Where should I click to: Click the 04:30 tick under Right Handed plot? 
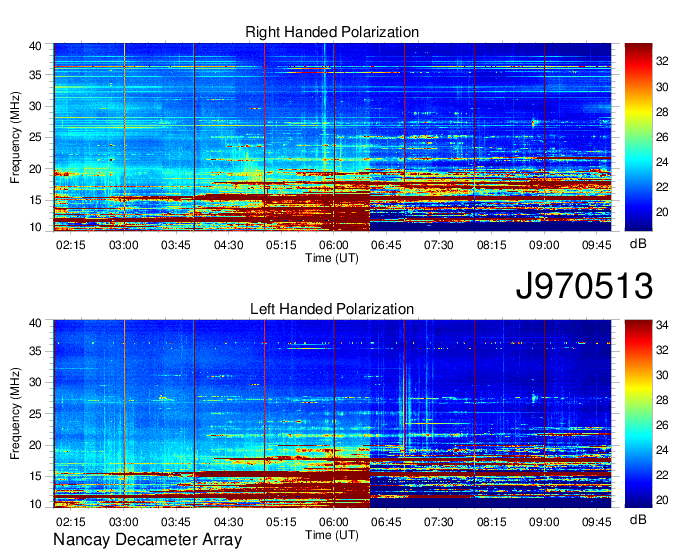point(229,245)
